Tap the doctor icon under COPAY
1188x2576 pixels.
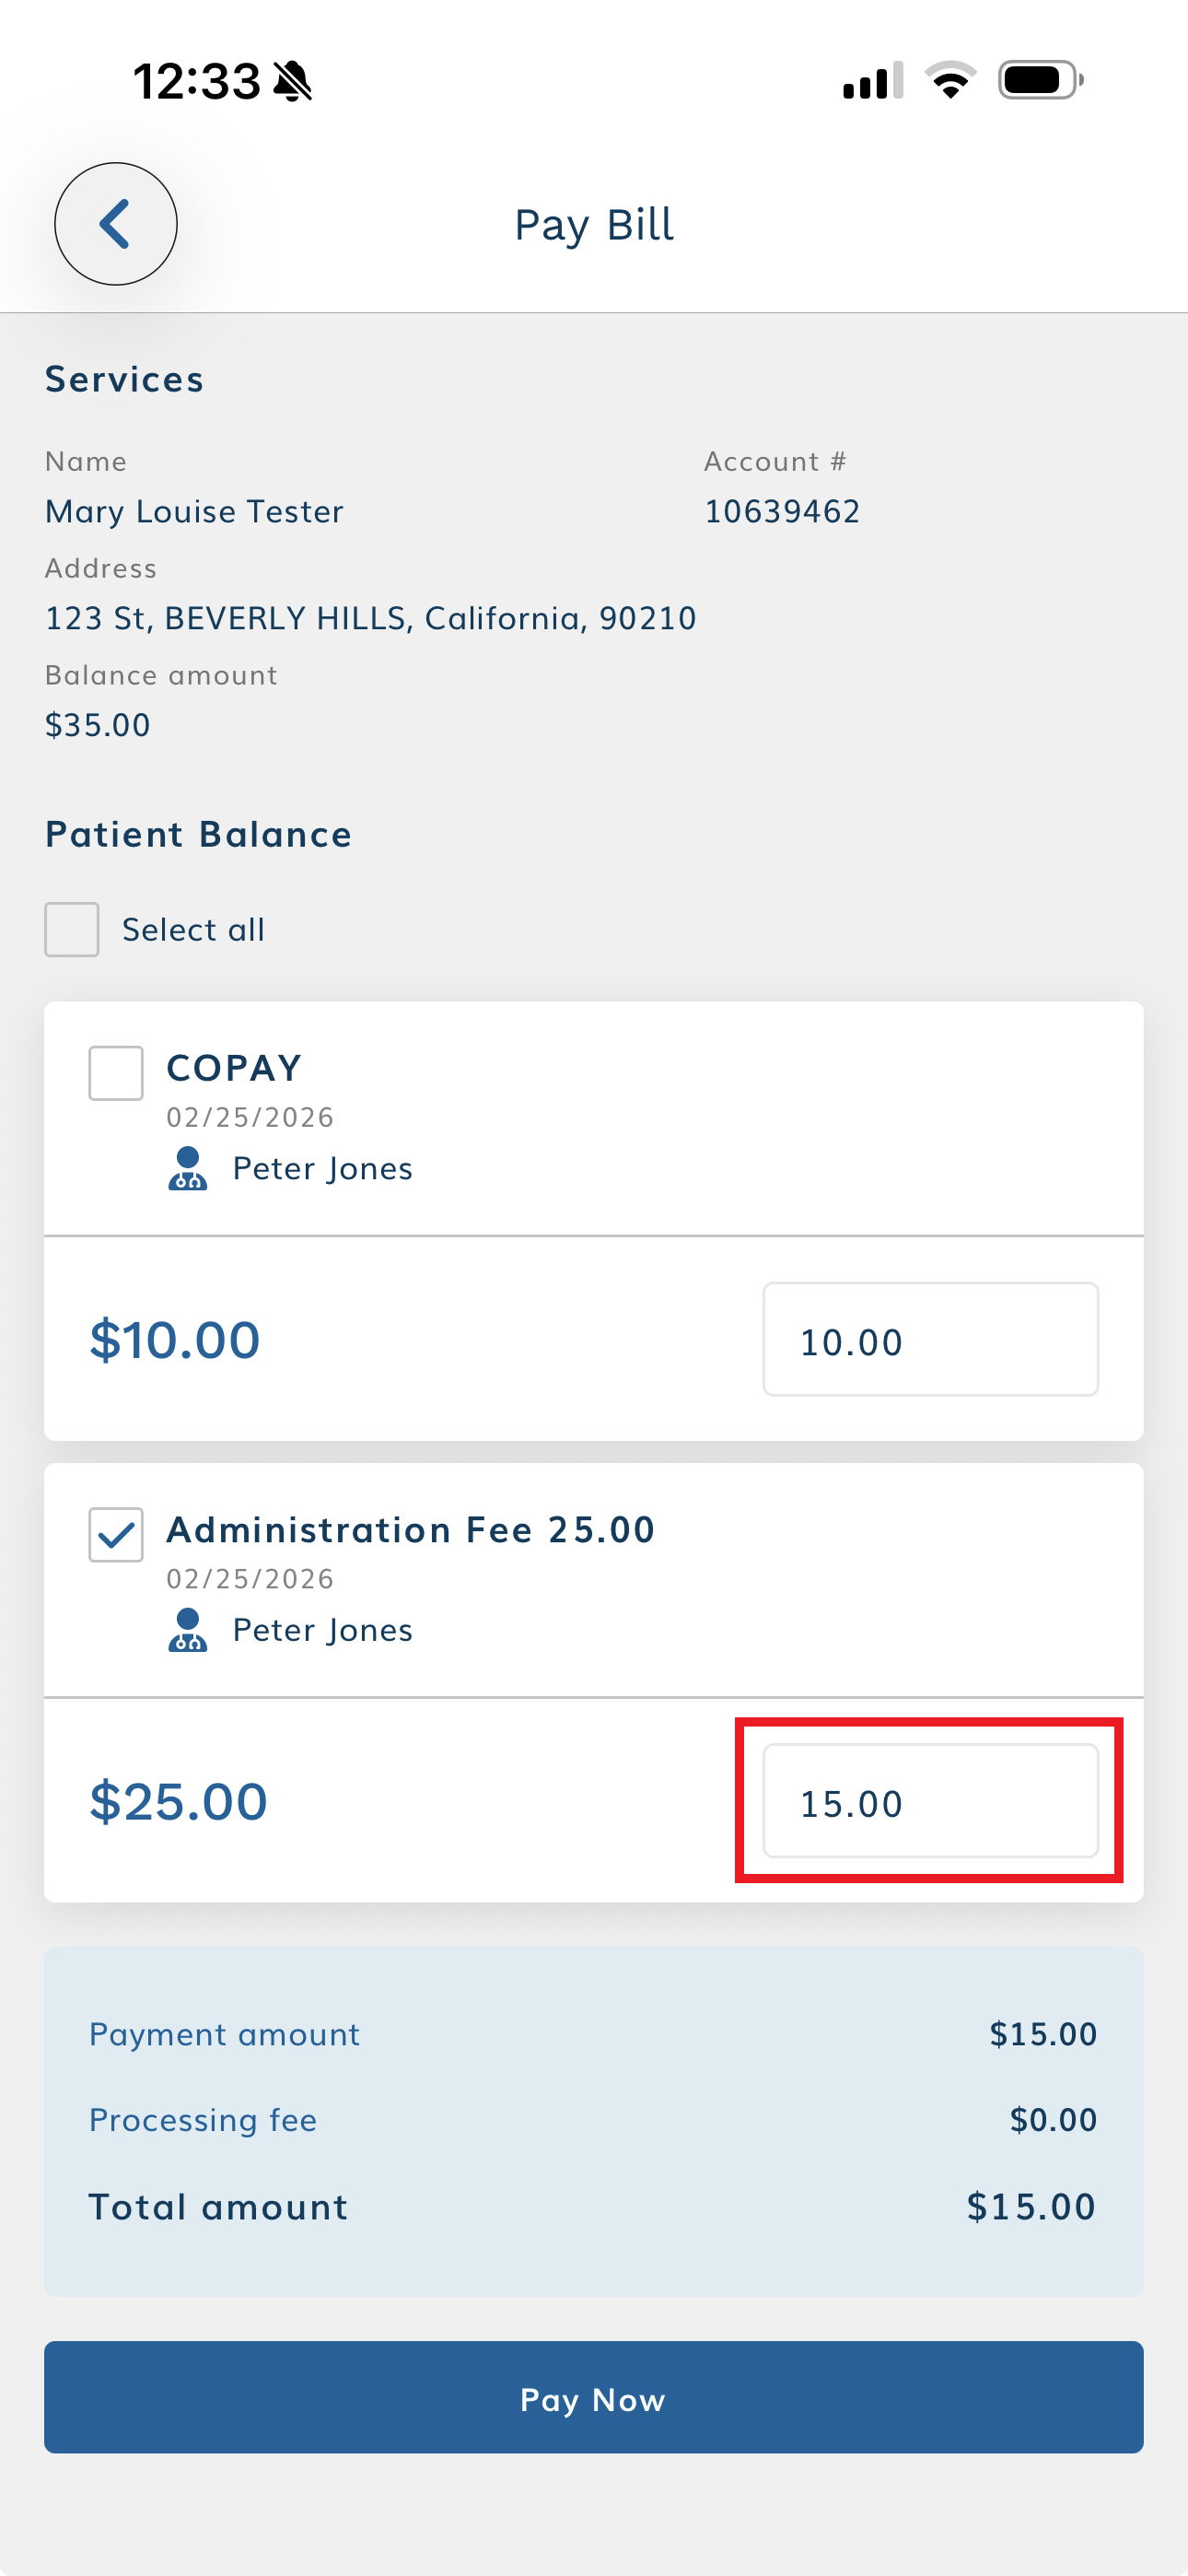click(x=187, y=1168)
